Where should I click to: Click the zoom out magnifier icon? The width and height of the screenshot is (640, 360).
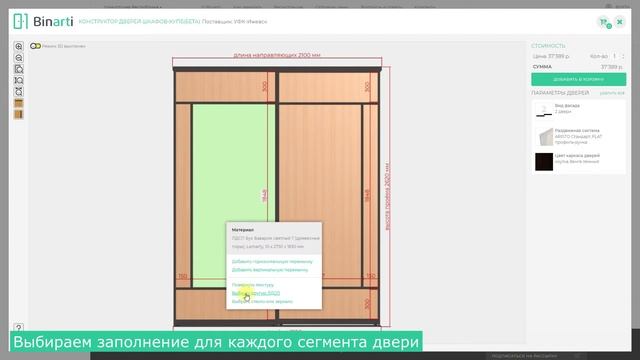(x=18, y=58)
